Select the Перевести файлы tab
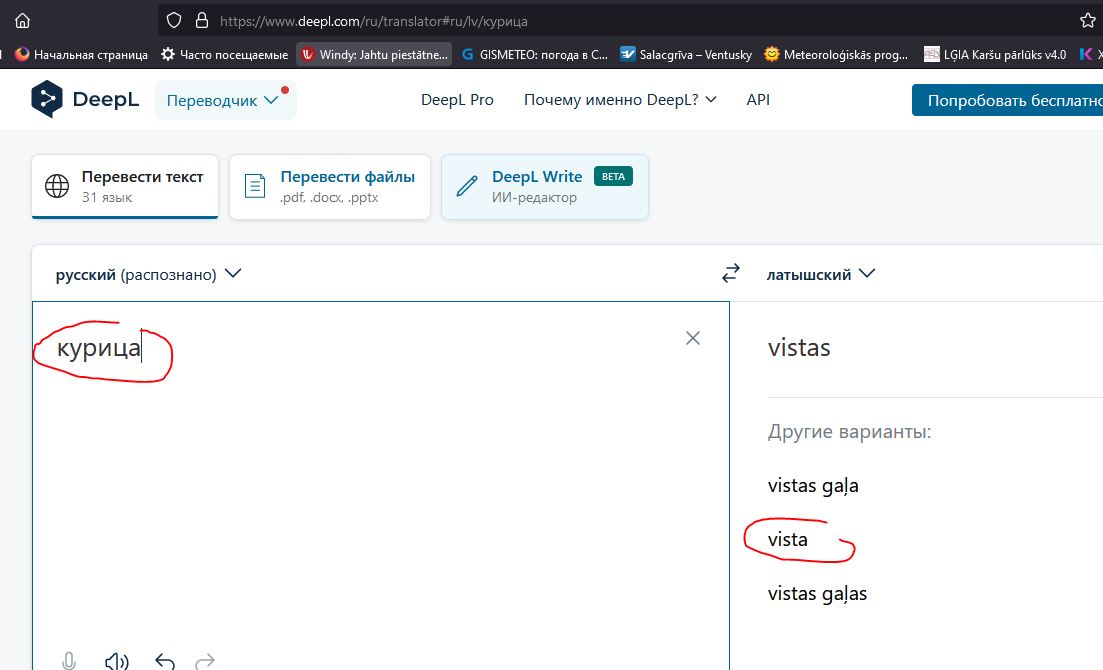 point(330,187)
